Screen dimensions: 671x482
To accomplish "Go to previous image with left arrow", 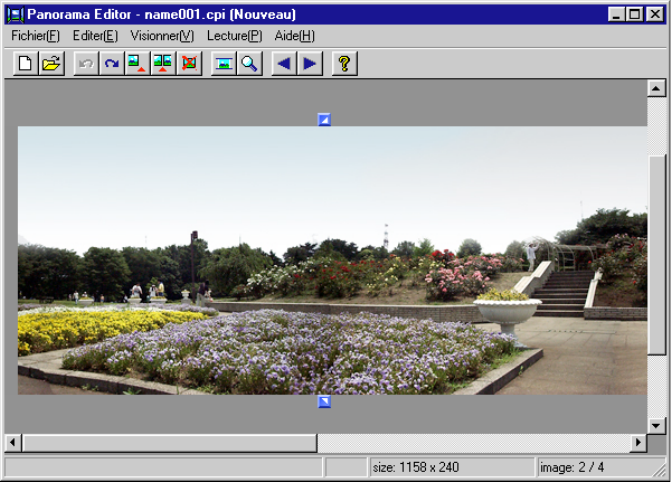I will (x=284, y=64).
